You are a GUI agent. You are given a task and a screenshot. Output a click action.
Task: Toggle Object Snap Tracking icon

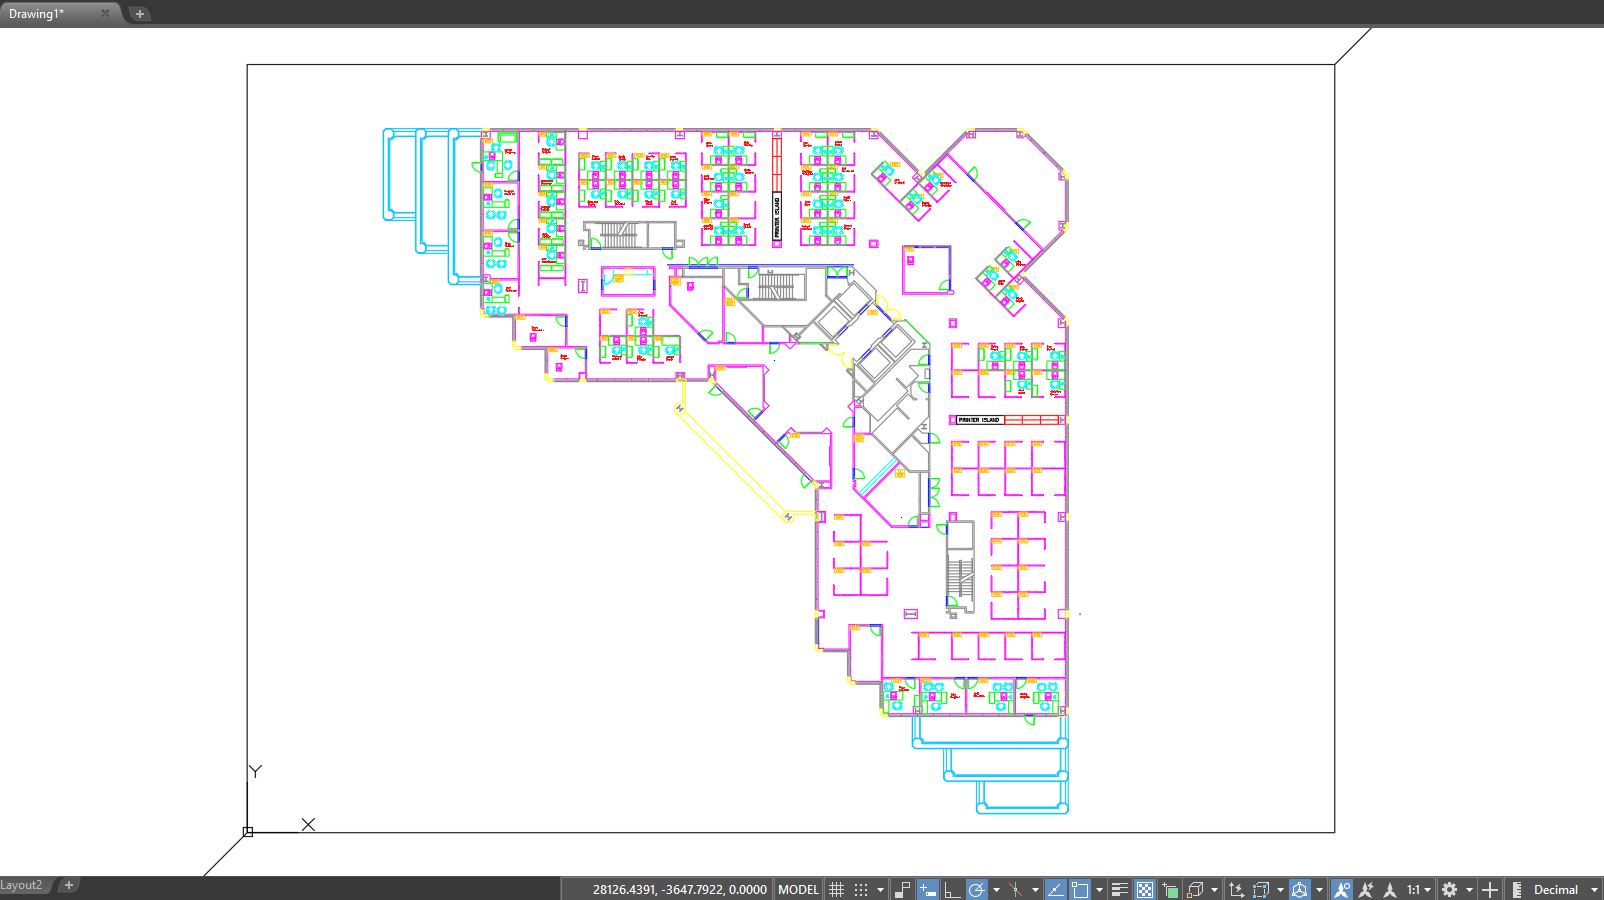click(1055, 889)
